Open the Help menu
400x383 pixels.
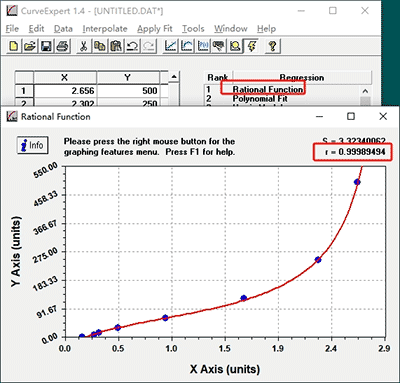tap(266, 29)
